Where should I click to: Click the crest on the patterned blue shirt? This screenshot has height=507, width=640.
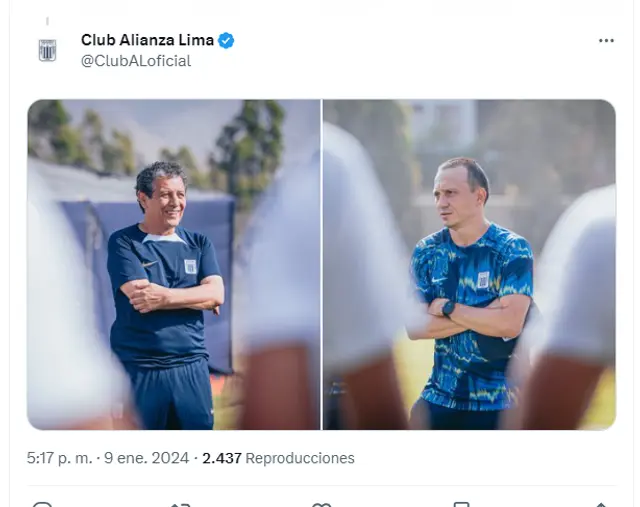pos(483,280)
